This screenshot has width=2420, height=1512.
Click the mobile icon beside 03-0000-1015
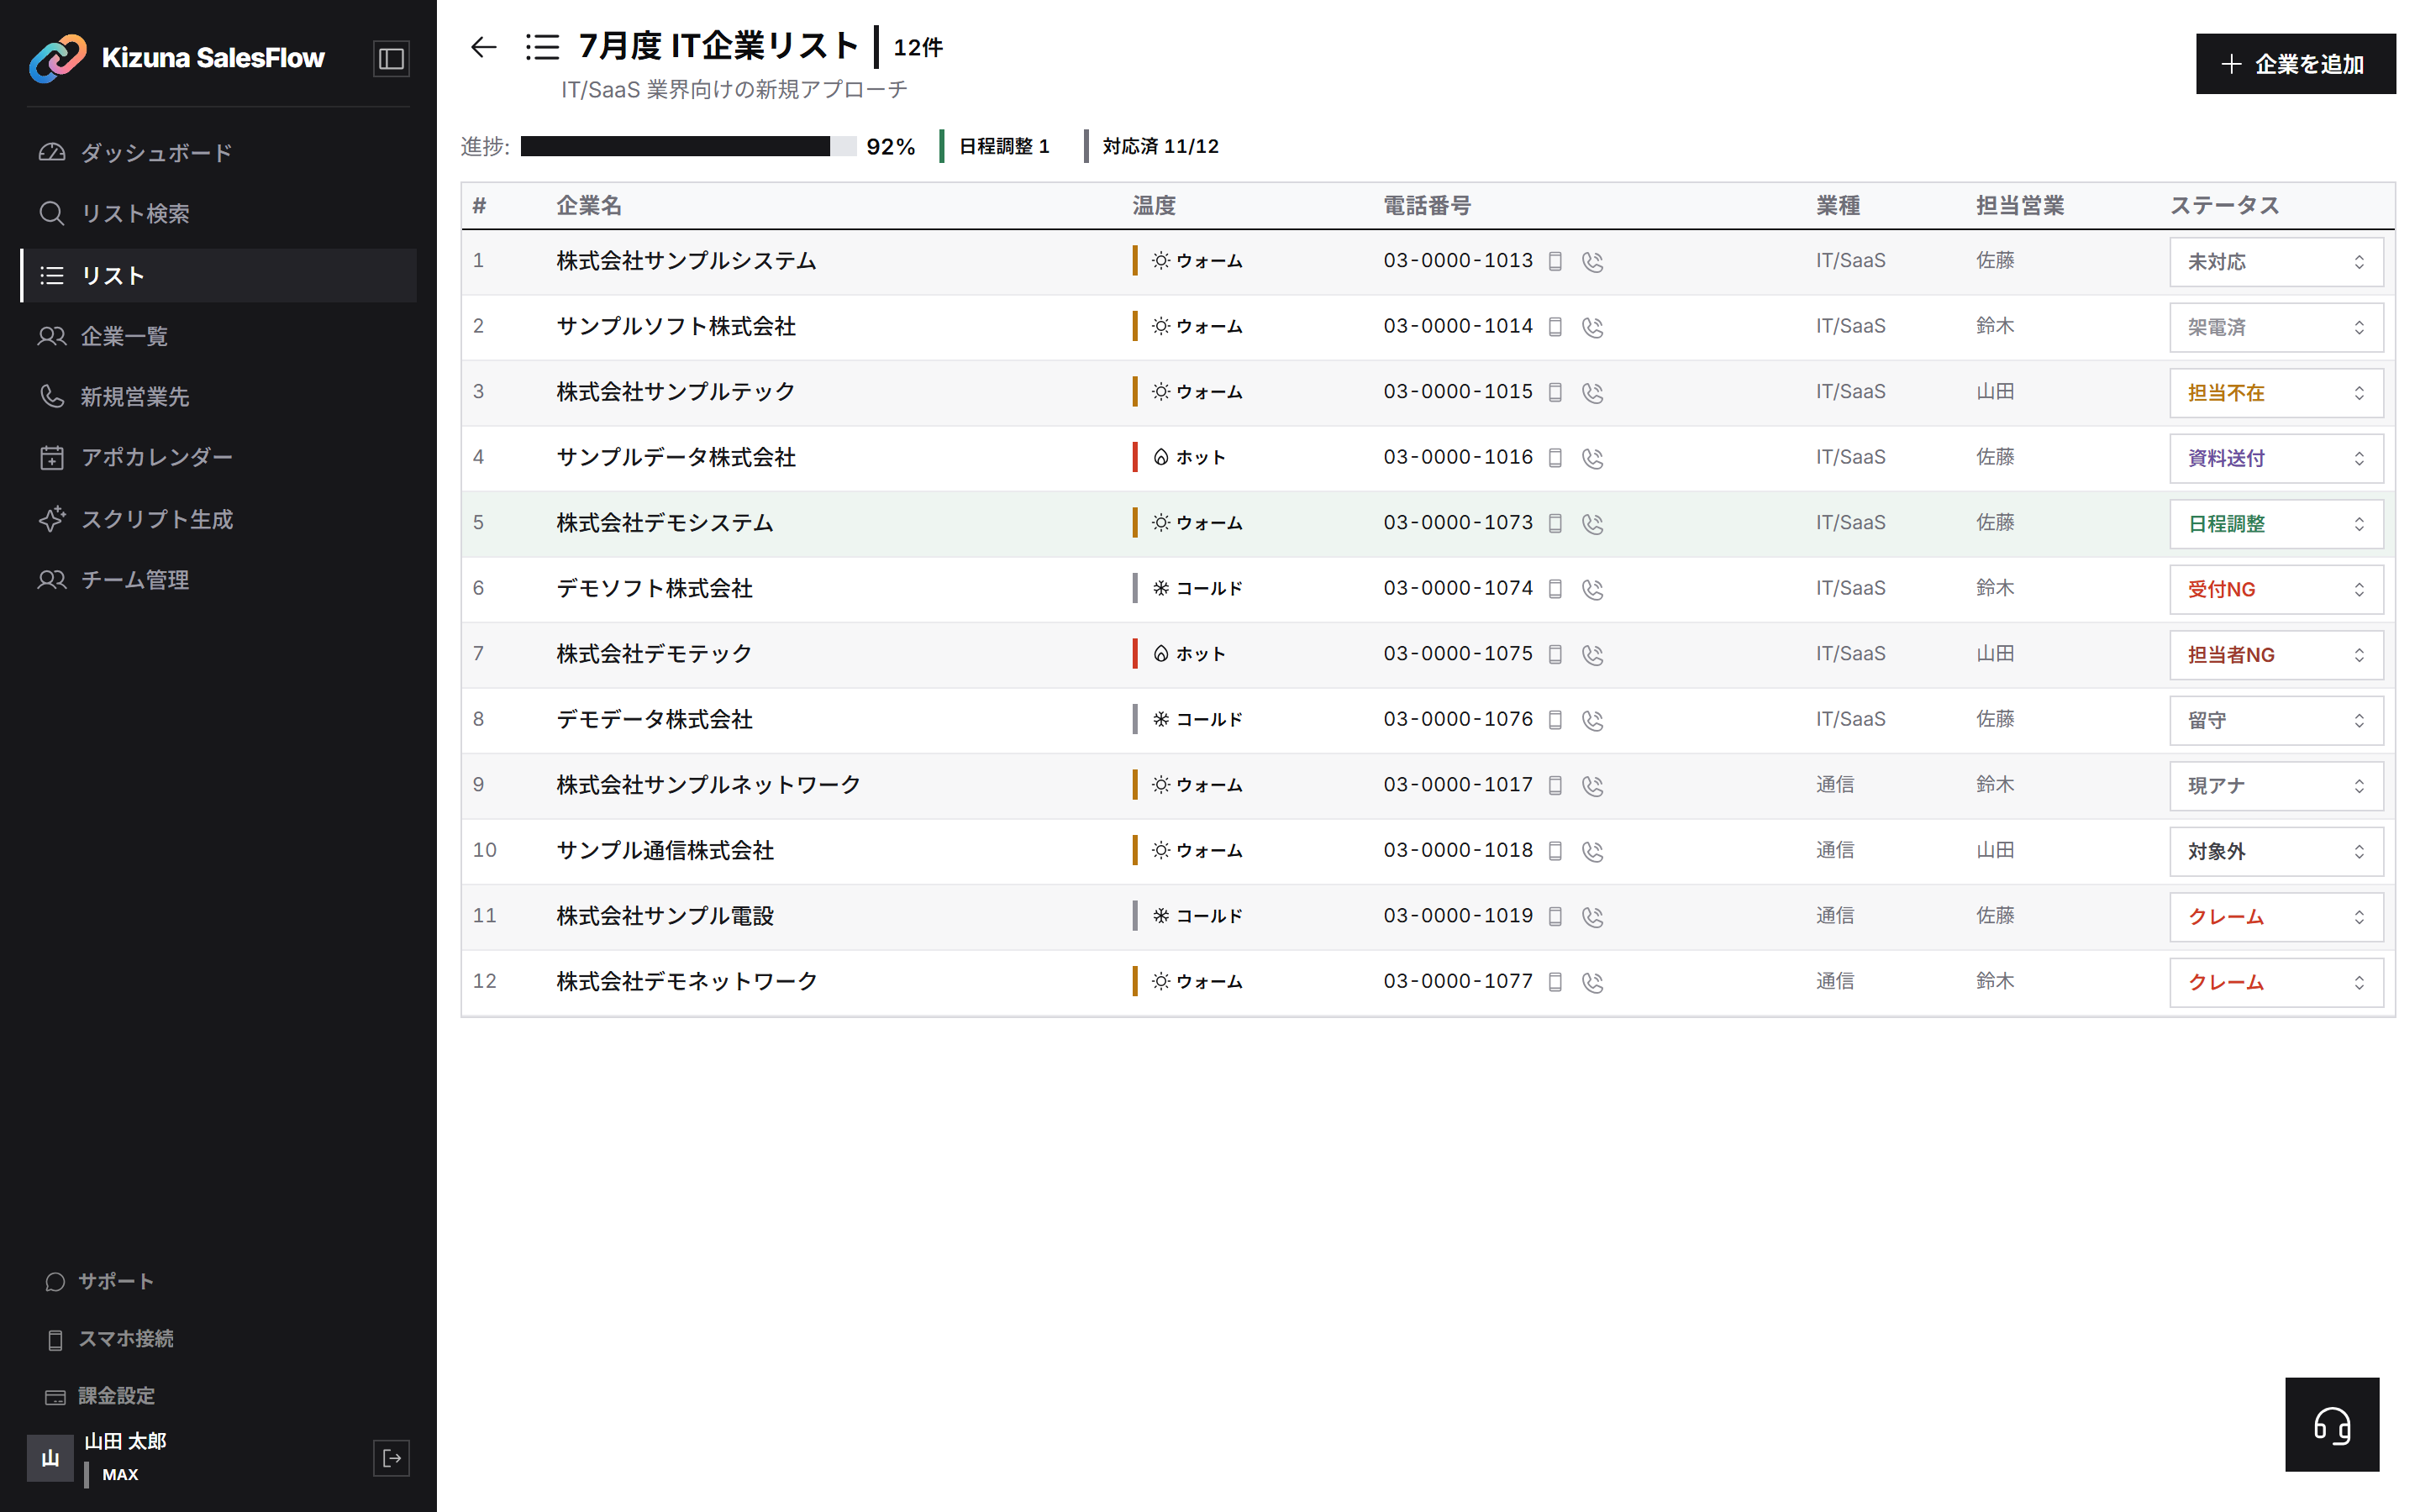pyautogui.click(x=1555, y=392)
